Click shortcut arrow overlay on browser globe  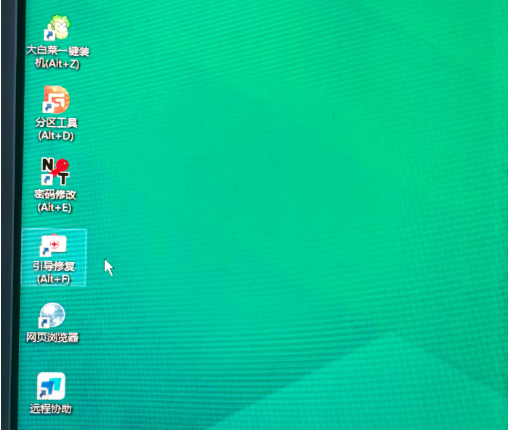[x=43, y=323]
